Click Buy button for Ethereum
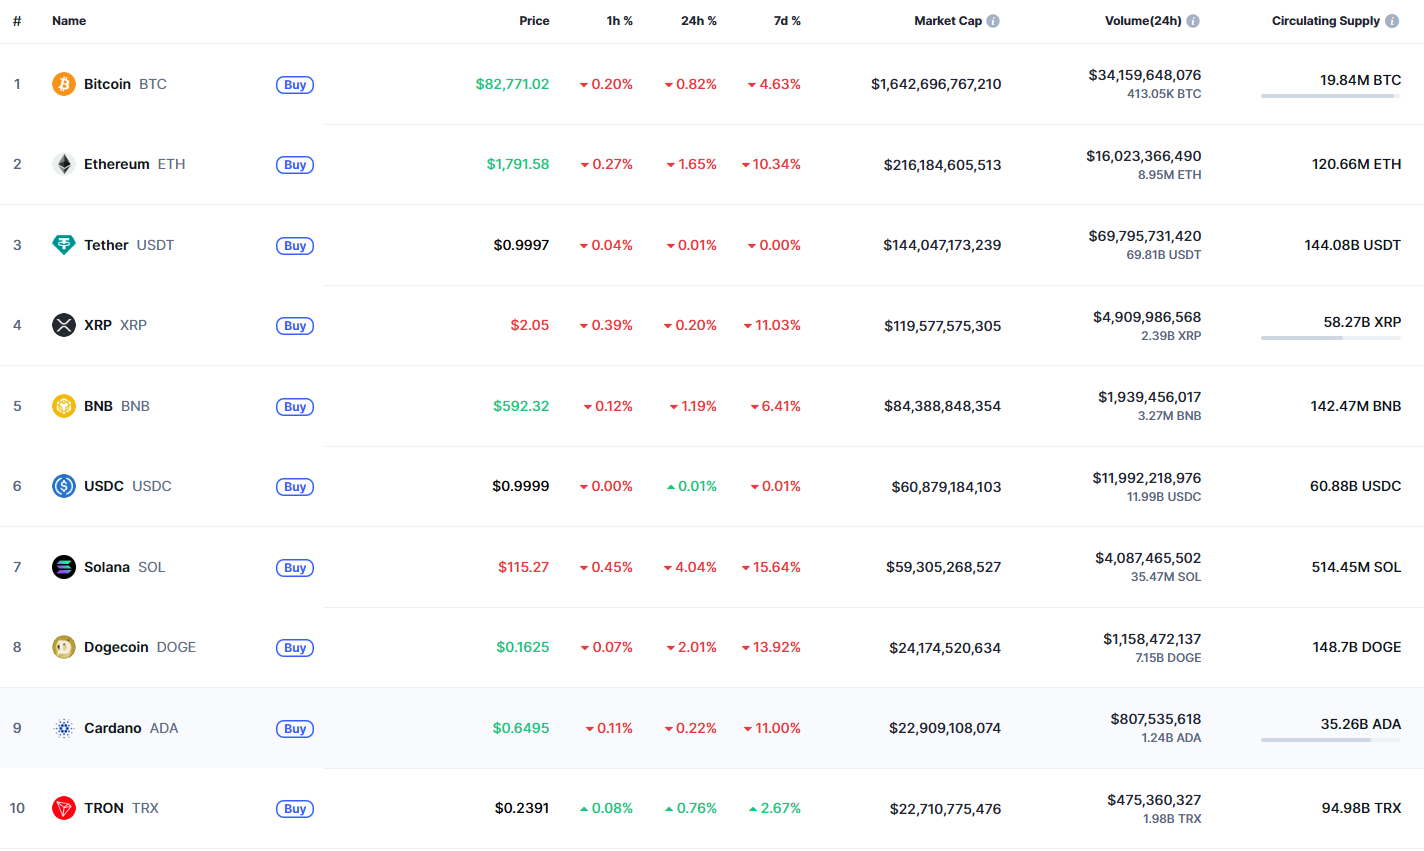This screenshot has height=851, width=1424. pos(295,165)
